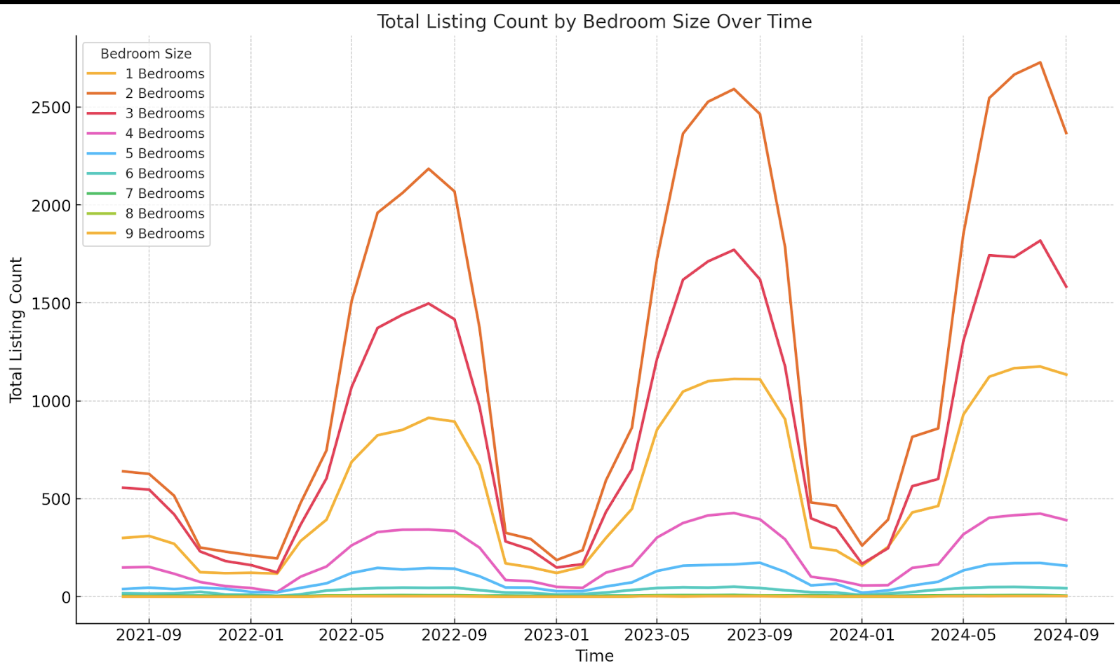
Task: Click the "Total Listing Count" y-axis label
Action: (17, 330)
